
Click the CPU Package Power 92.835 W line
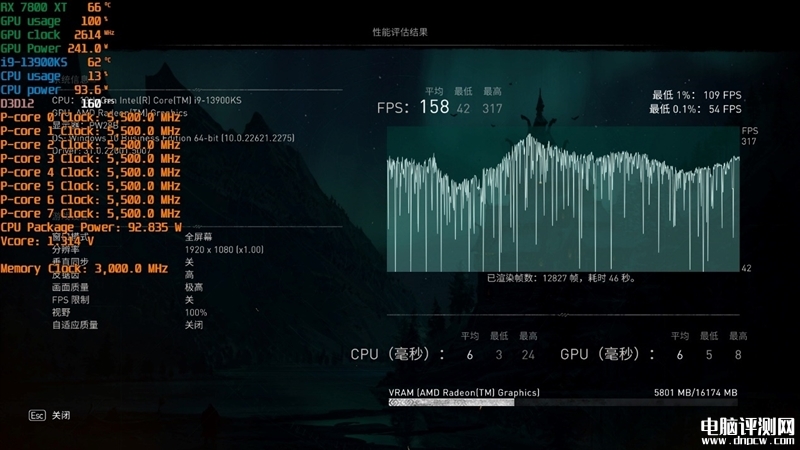[91, 228]
